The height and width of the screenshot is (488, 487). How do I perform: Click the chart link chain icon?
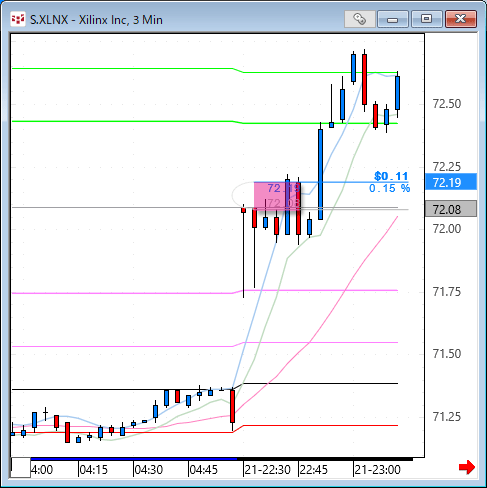coord(359,19)
